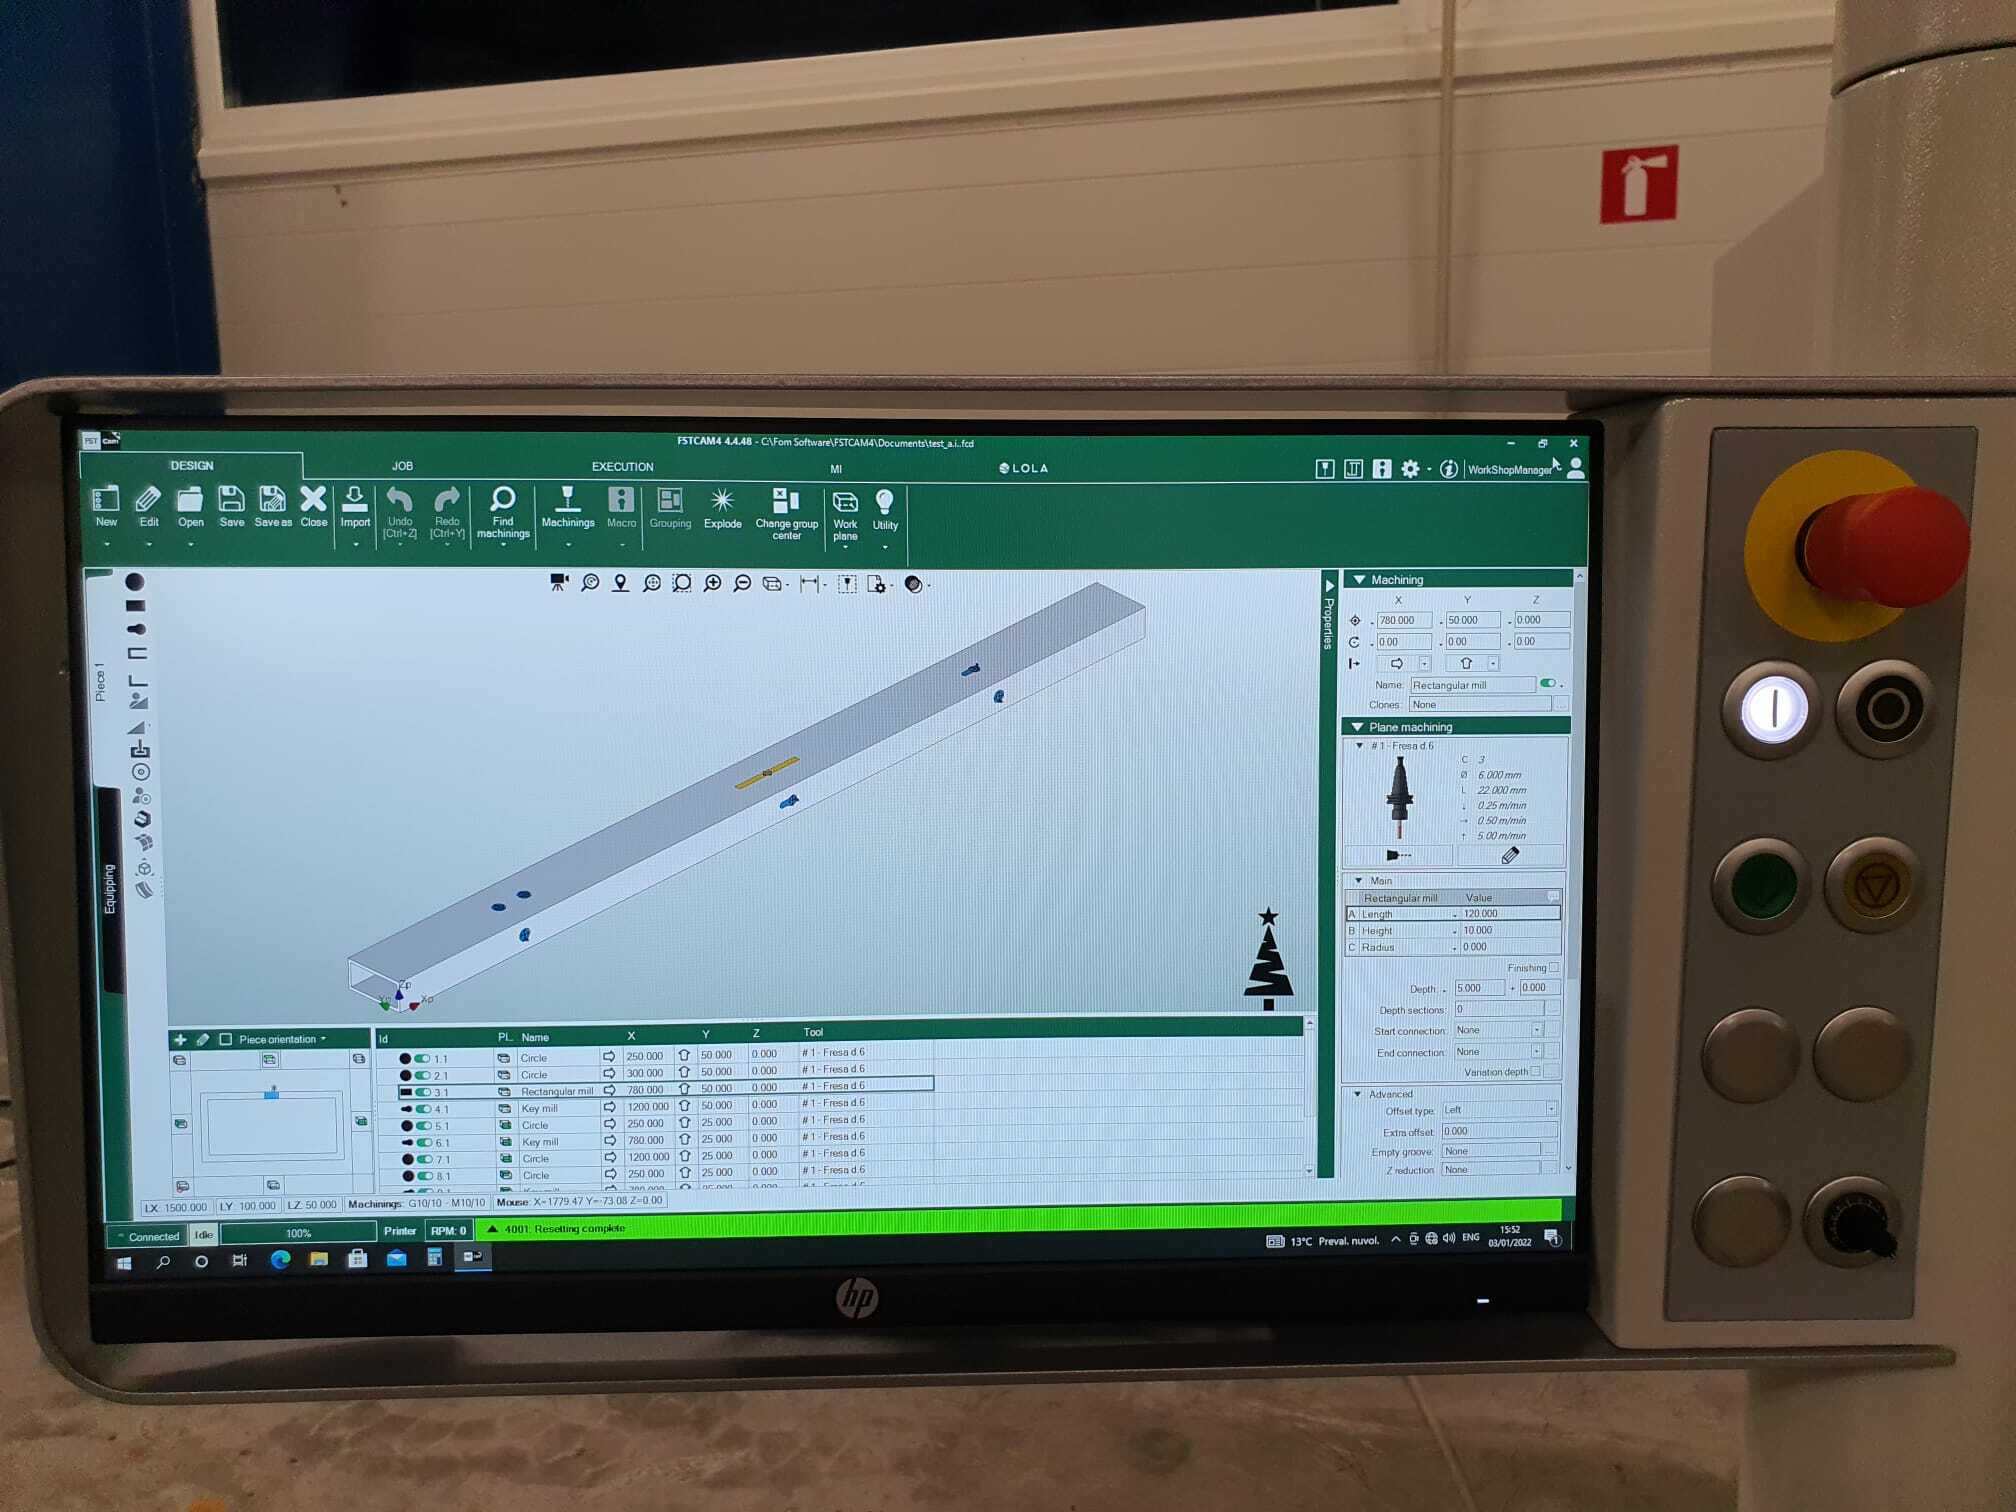Open the Offset type dropdown
This screenshot has width=2016, height=1512.
(x=1551, y=1109)
